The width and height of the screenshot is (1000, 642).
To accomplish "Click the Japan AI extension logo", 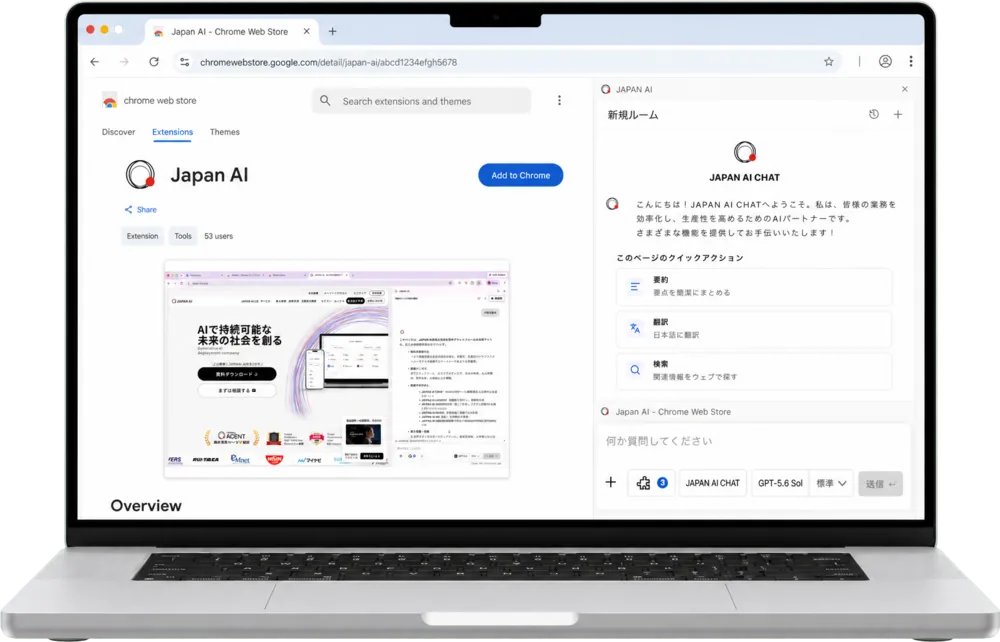I will coord(140,175).
